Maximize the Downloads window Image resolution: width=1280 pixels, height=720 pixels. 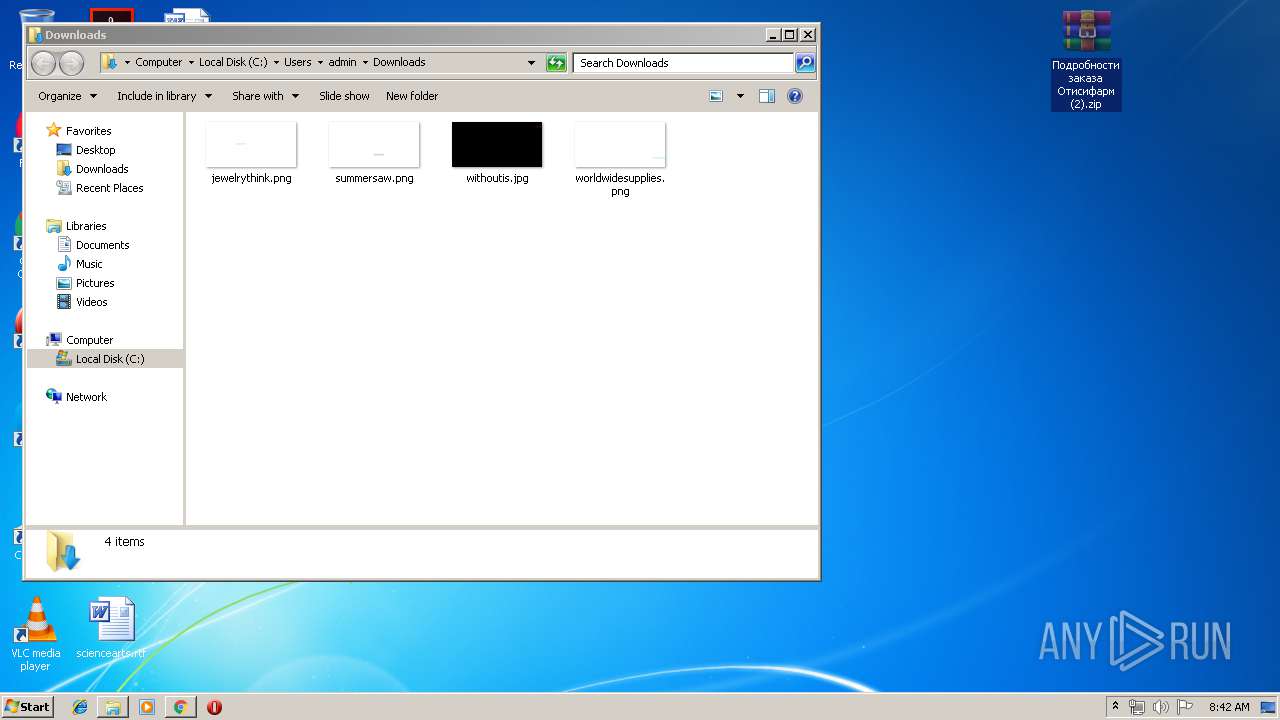pyautogui.click(x=789, y=34)
